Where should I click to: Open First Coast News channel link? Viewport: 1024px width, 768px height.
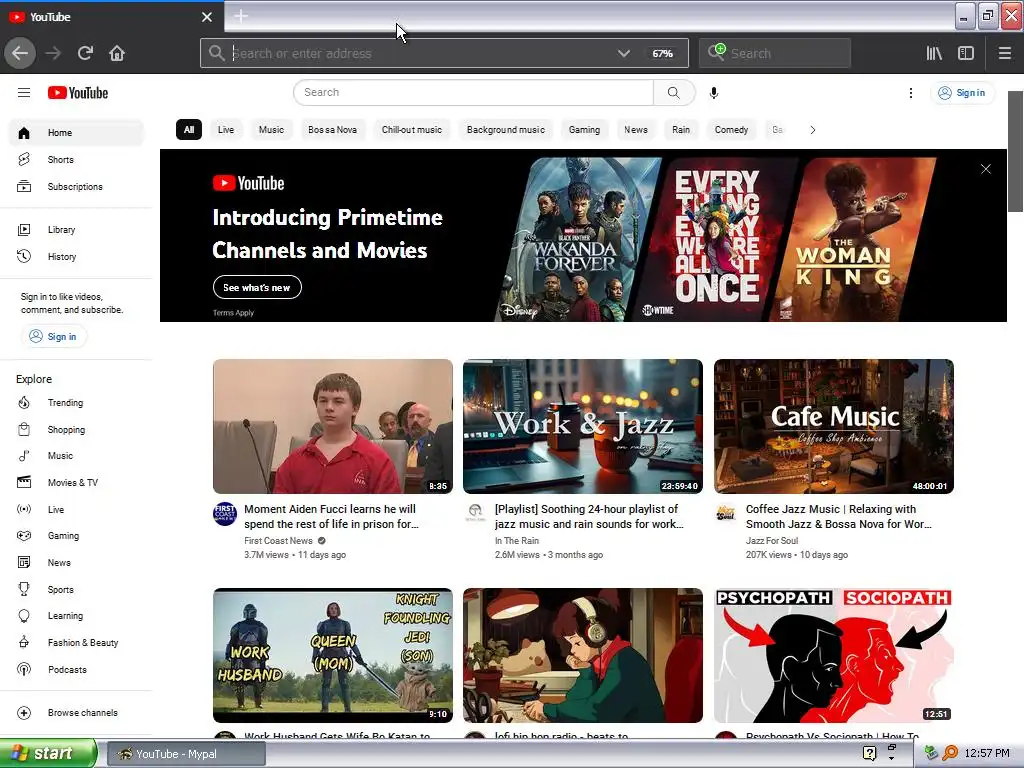[x=278, y=541]
